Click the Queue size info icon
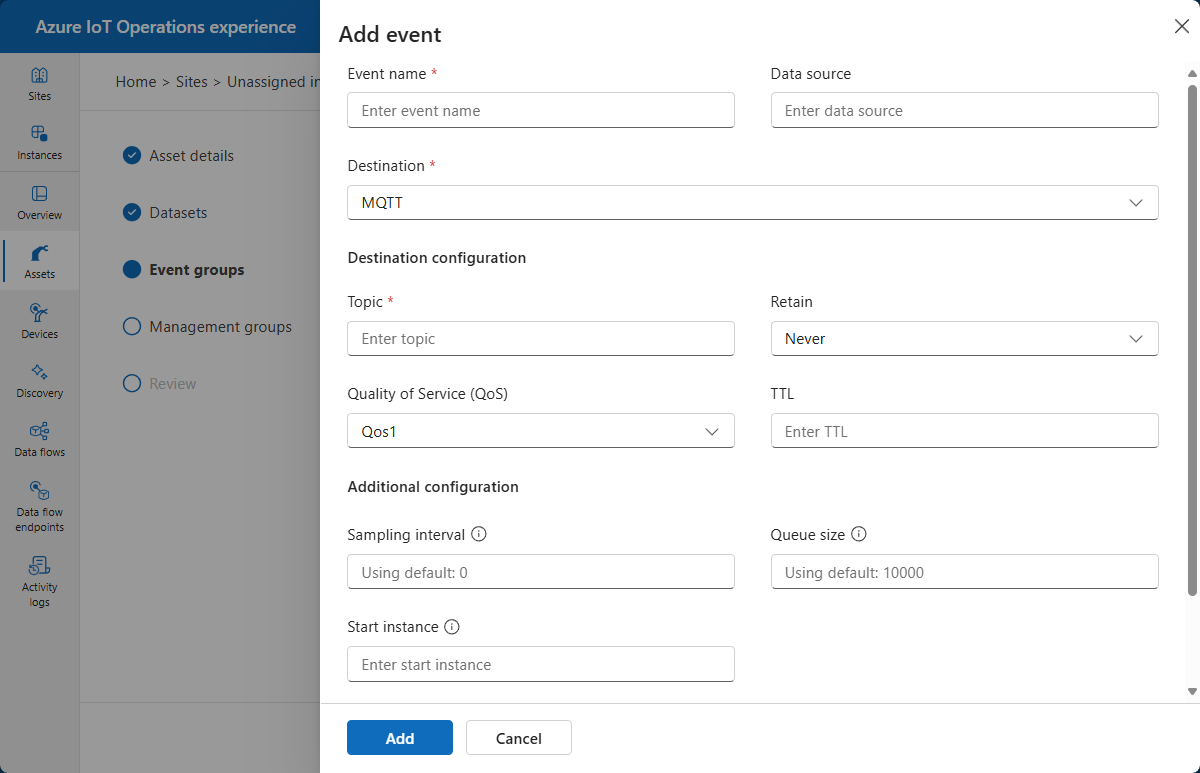Viewport: 1200px width, 773px height. (858, 535)
